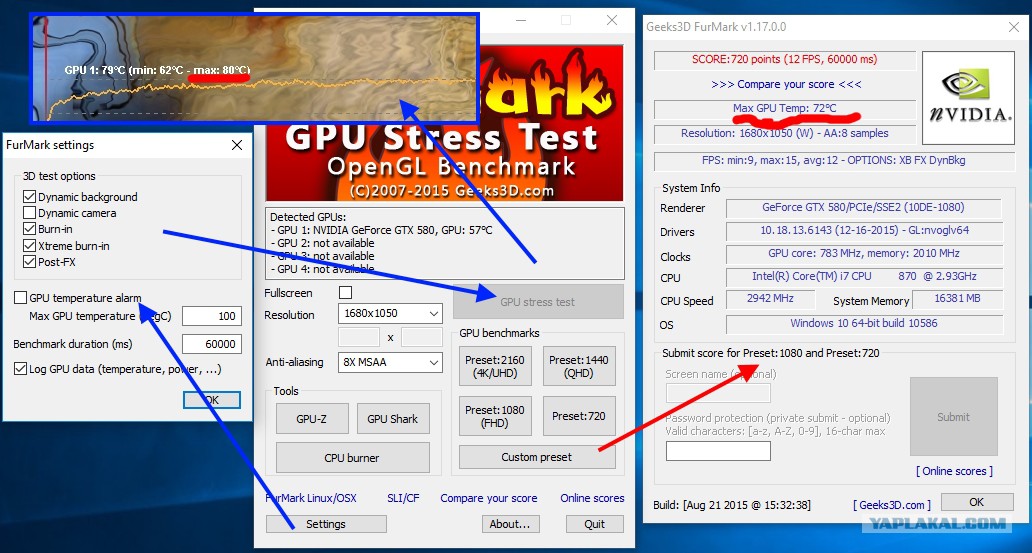1032x553 pixels.
Task: Click the NVIDIA logo in results window
Action: pyautogui.click(x=968, y=97)
